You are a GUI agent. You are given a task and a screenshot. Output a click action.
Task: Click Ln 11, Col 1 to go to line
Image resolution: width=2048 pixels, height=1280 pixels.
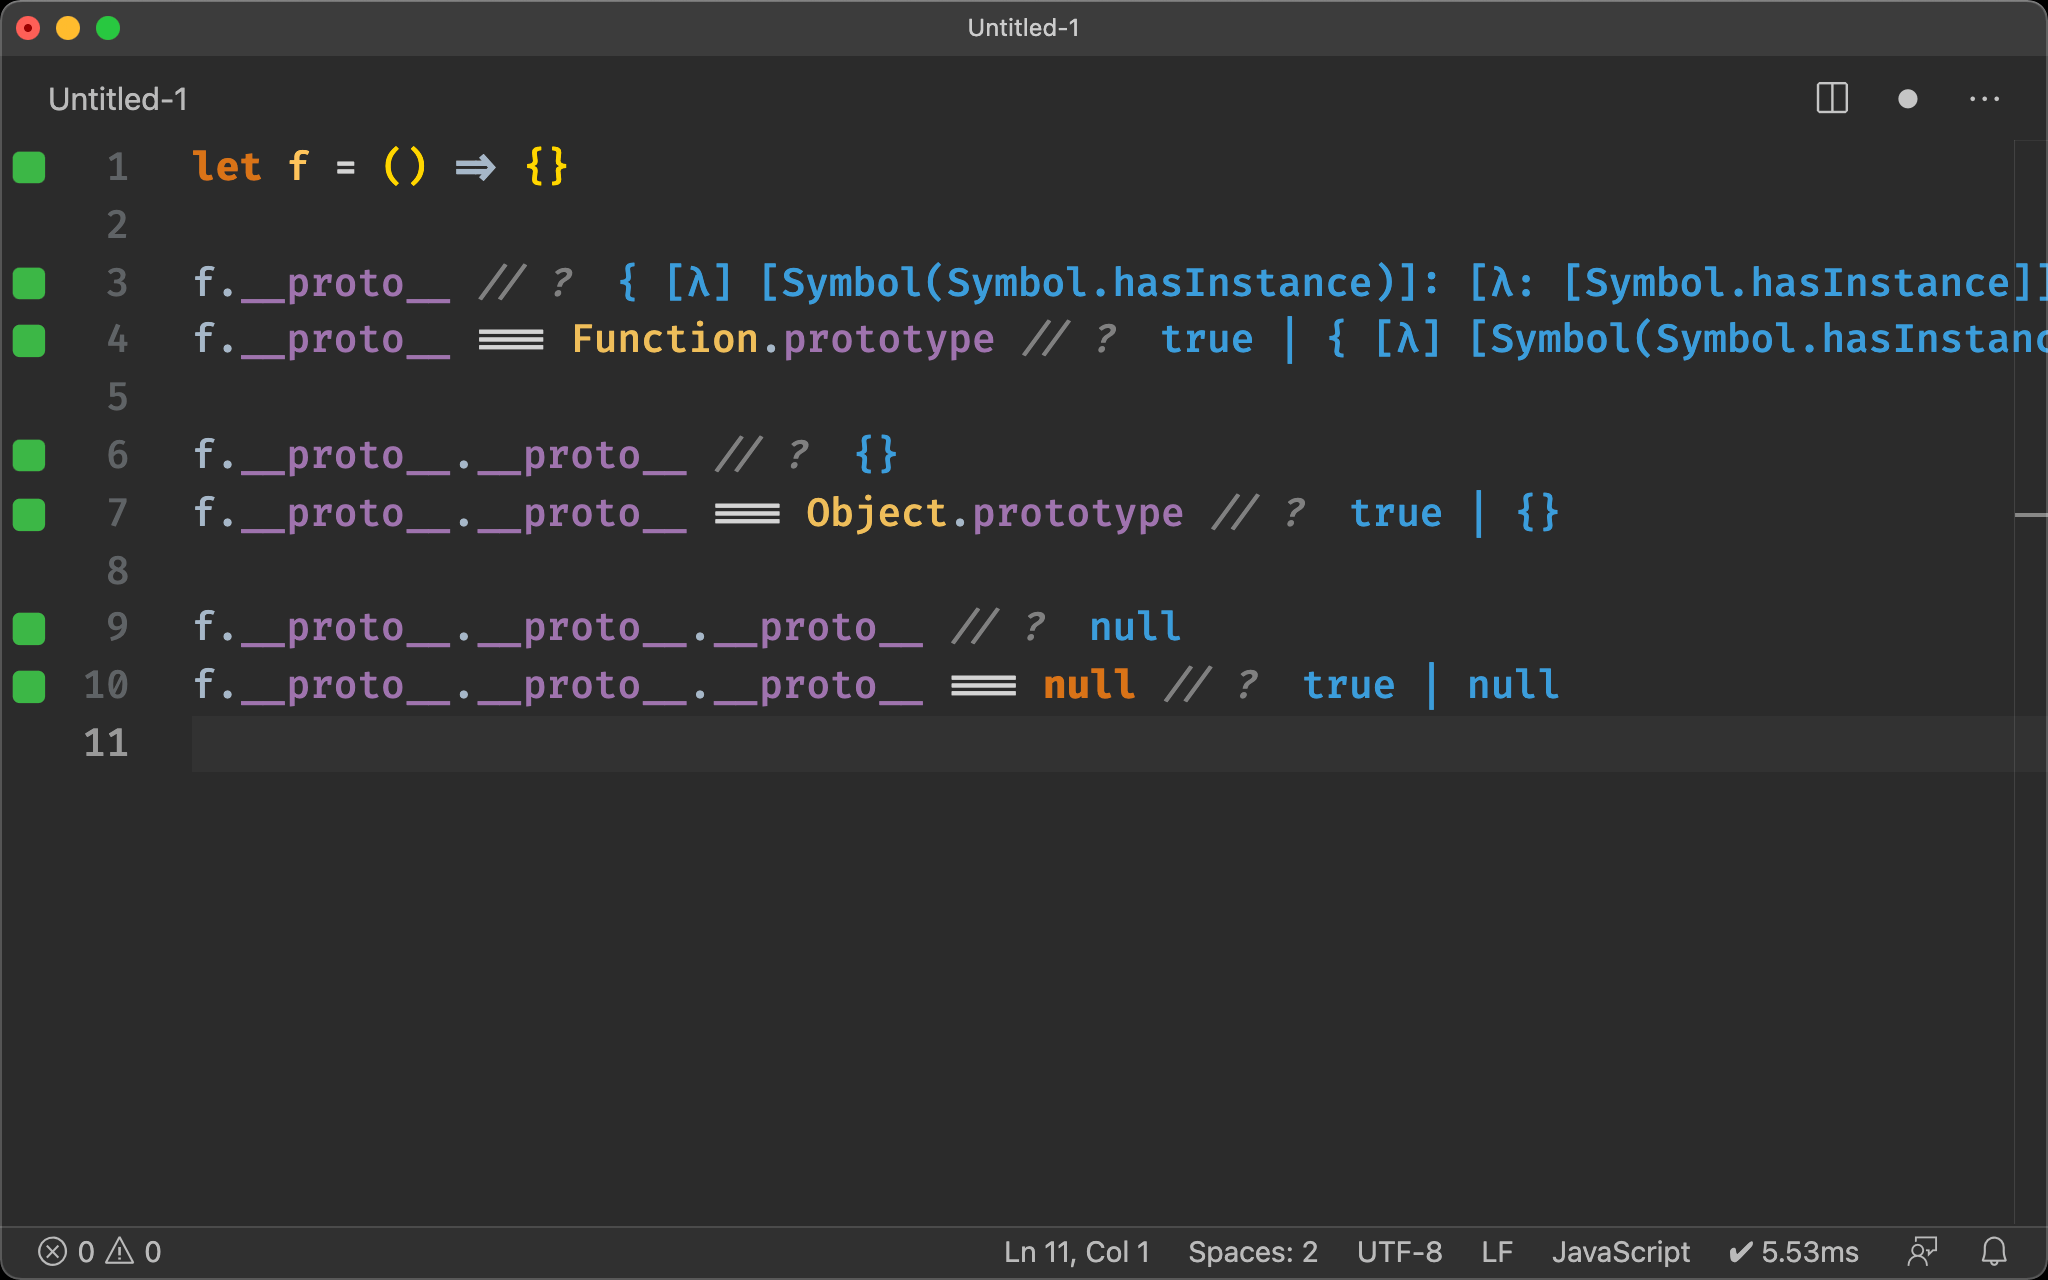click(1076, 1251)
